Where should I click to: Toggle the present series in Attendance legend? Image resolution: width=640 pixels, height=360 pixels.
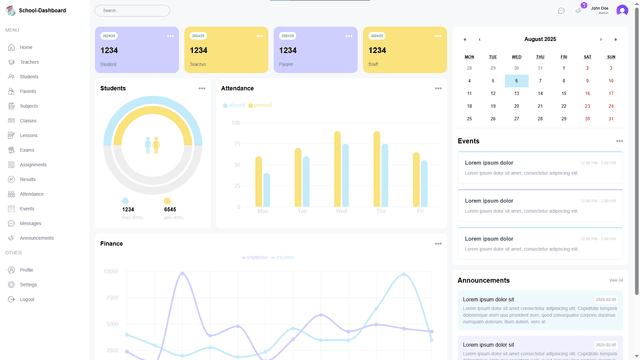tap(260, 105)
